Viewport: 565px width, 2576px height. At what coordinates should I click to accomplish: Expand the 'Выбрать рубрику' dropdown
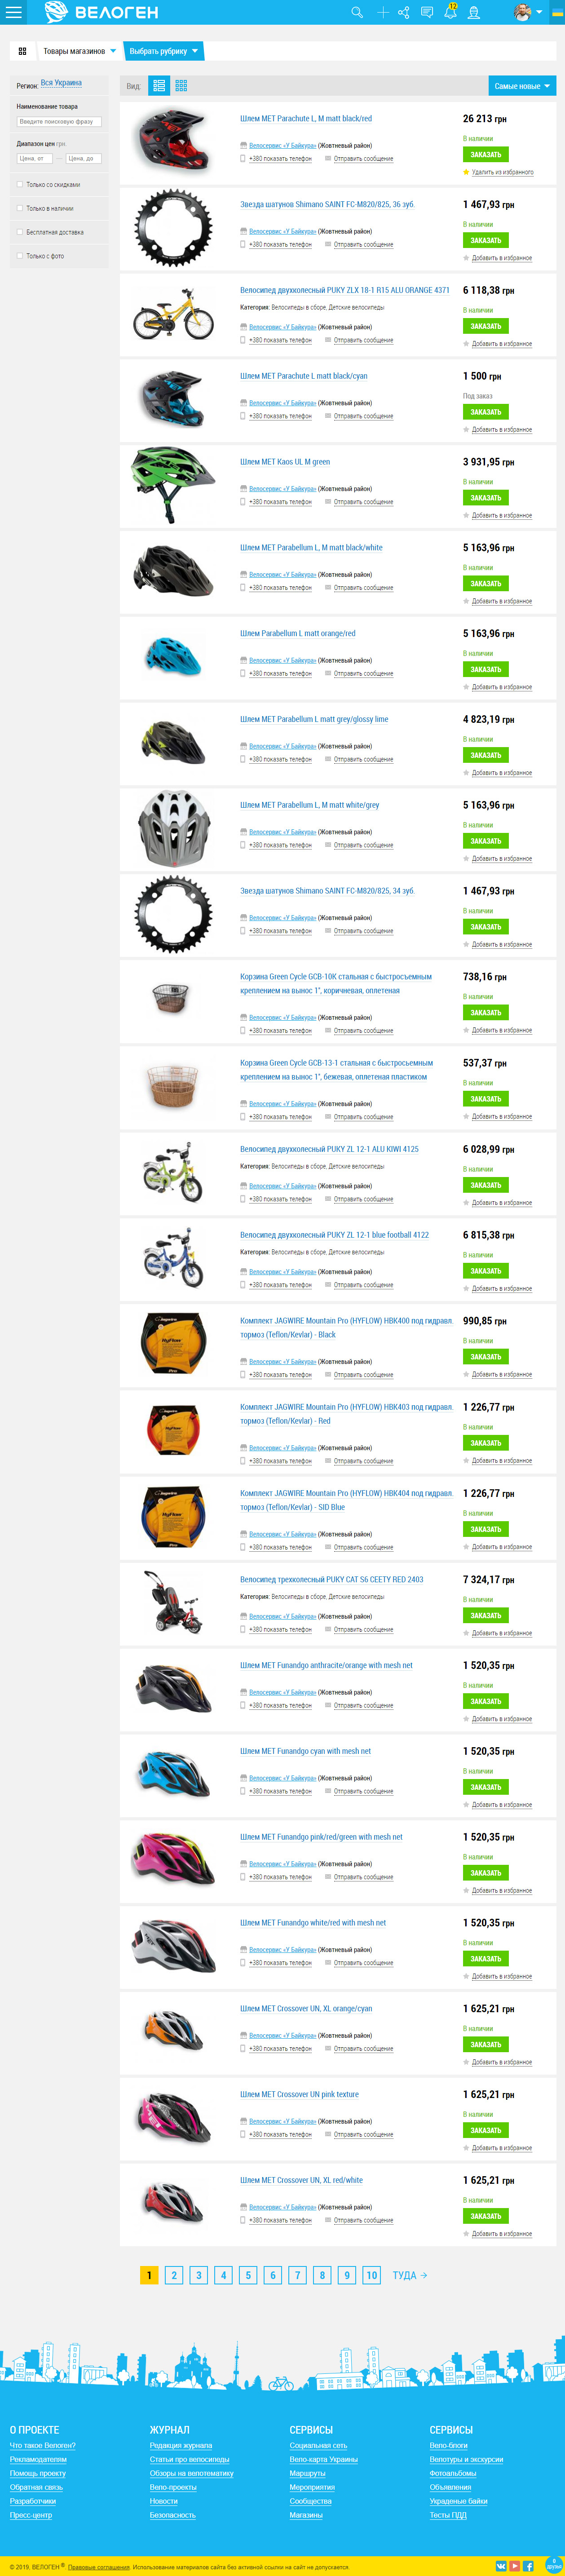pos(164,51)
